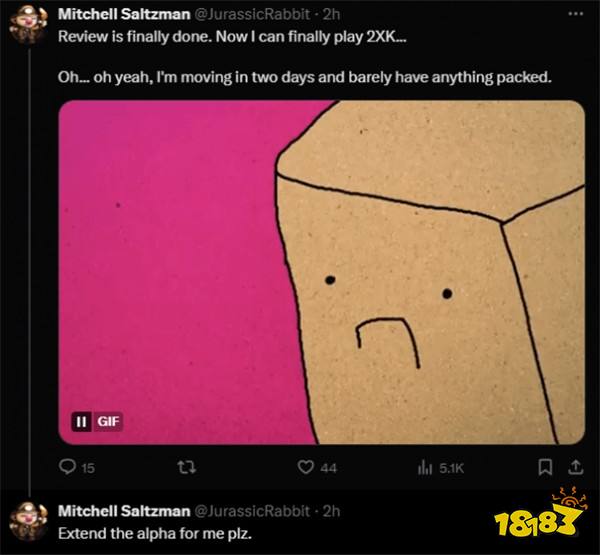600x555 pixels.
Task: Pause the GIF with the pause button
Action: (x=82, y=422)
